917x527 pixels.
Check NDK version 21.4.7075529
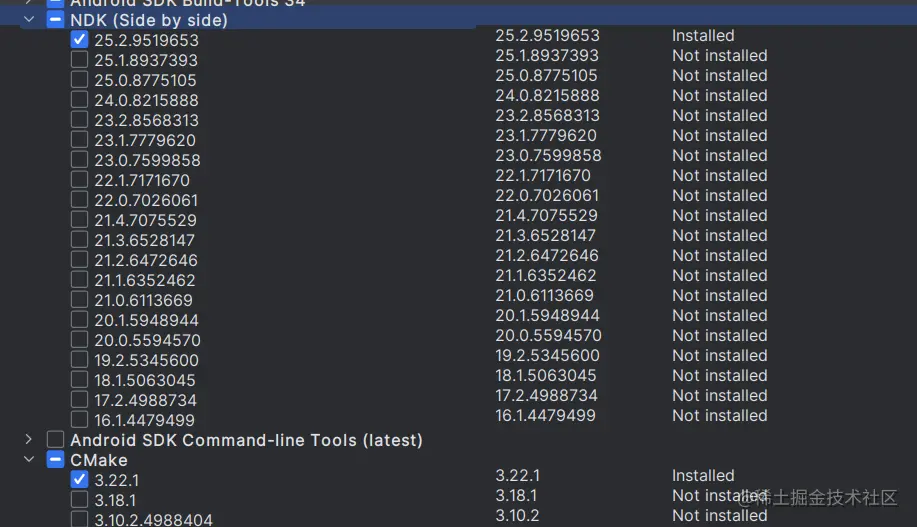click(80, 219)
